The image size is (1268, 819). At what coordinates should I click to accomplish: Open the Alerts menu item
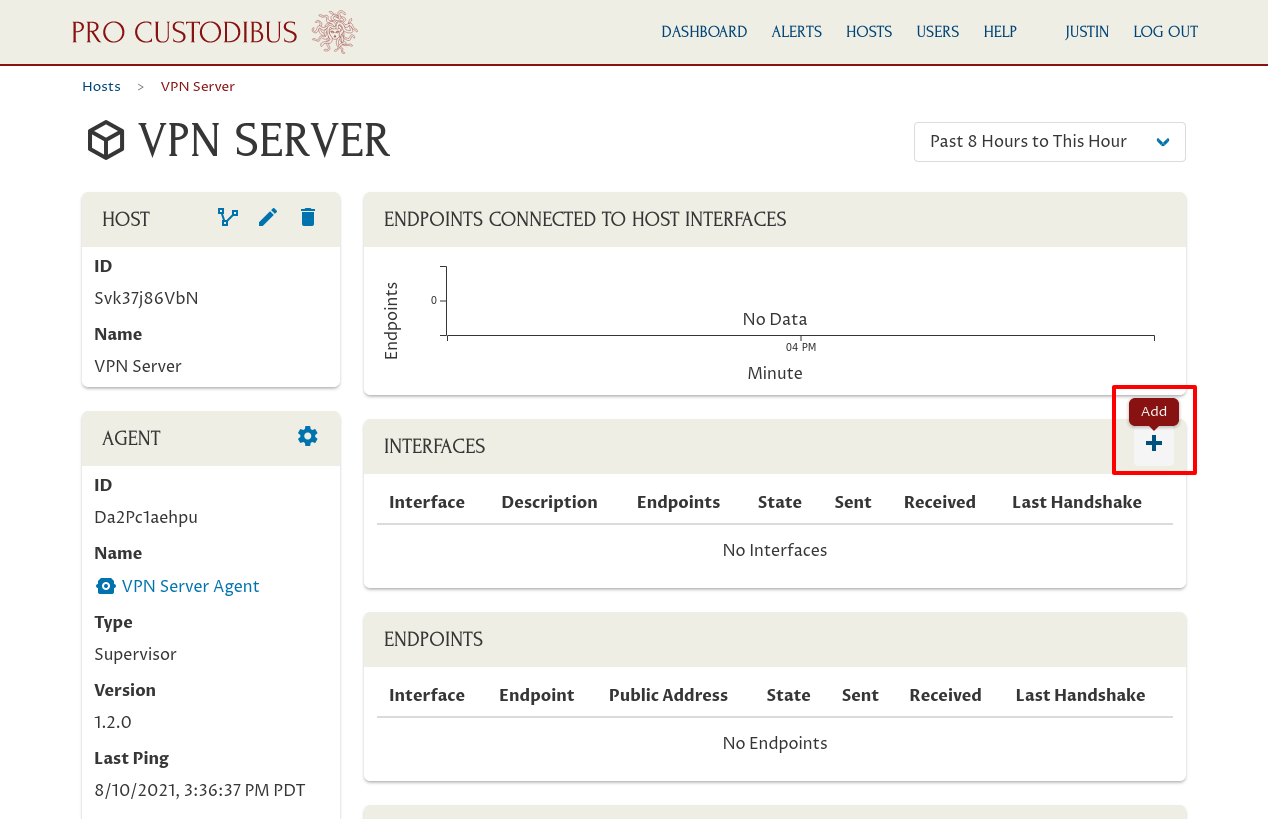point(797,32)
